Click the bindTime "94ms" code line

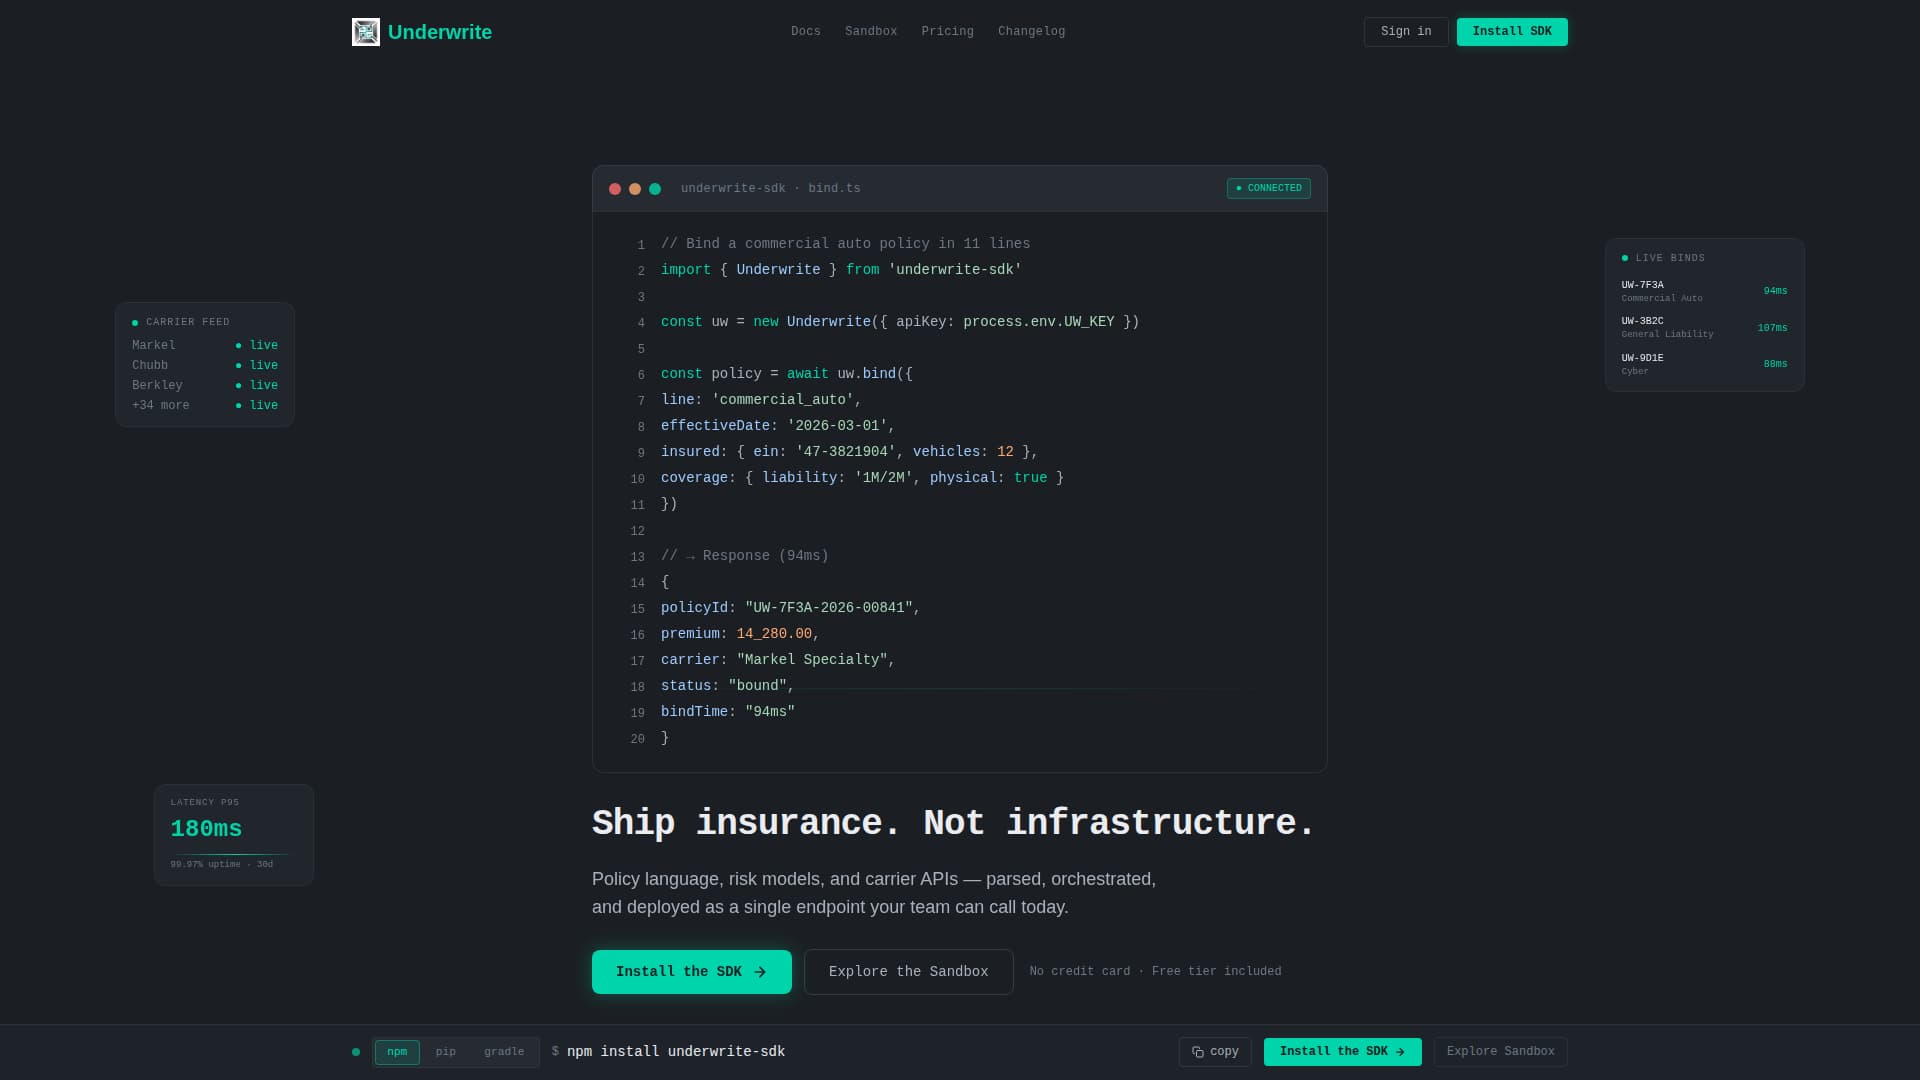pos(728,712)
